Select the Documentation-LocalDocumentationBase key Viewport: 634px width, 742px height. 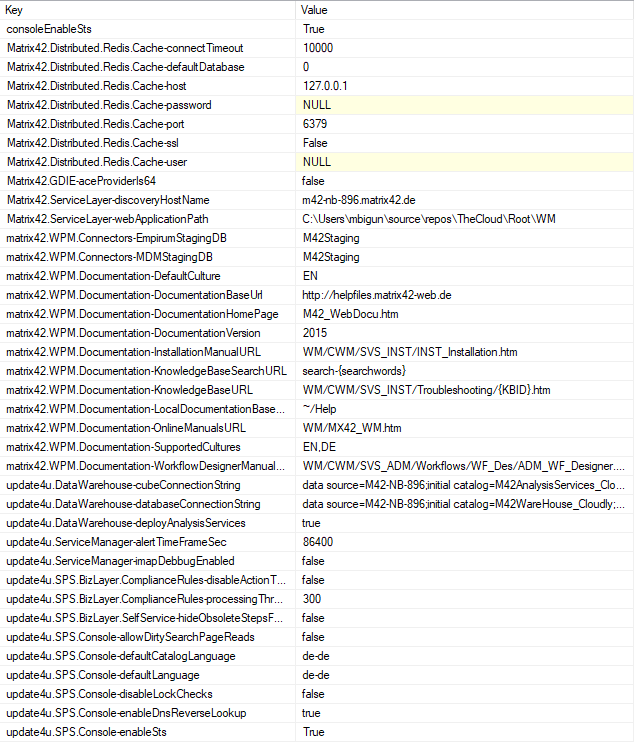click(148, 409)
